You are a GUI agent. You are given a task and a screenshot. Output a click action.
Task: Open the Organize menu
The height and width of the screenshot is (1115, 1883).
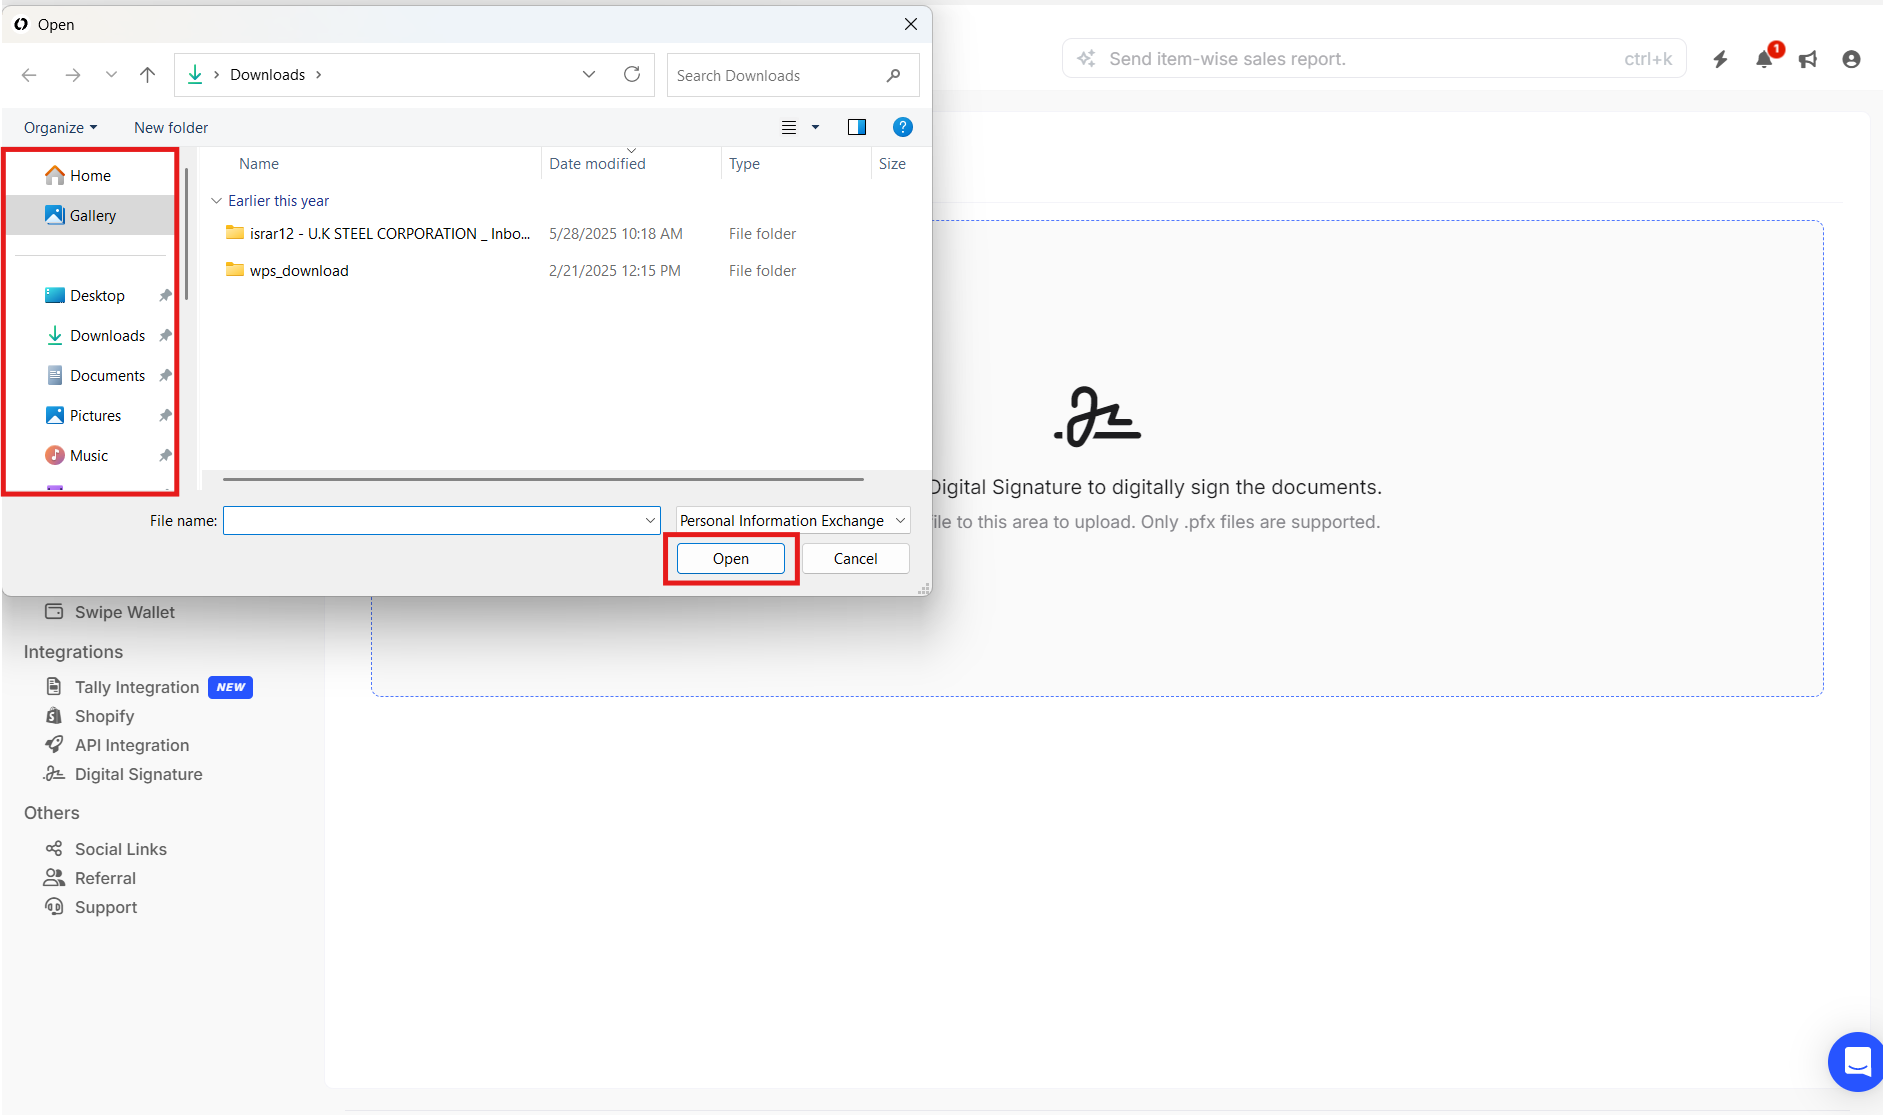(x=60, y=128)
